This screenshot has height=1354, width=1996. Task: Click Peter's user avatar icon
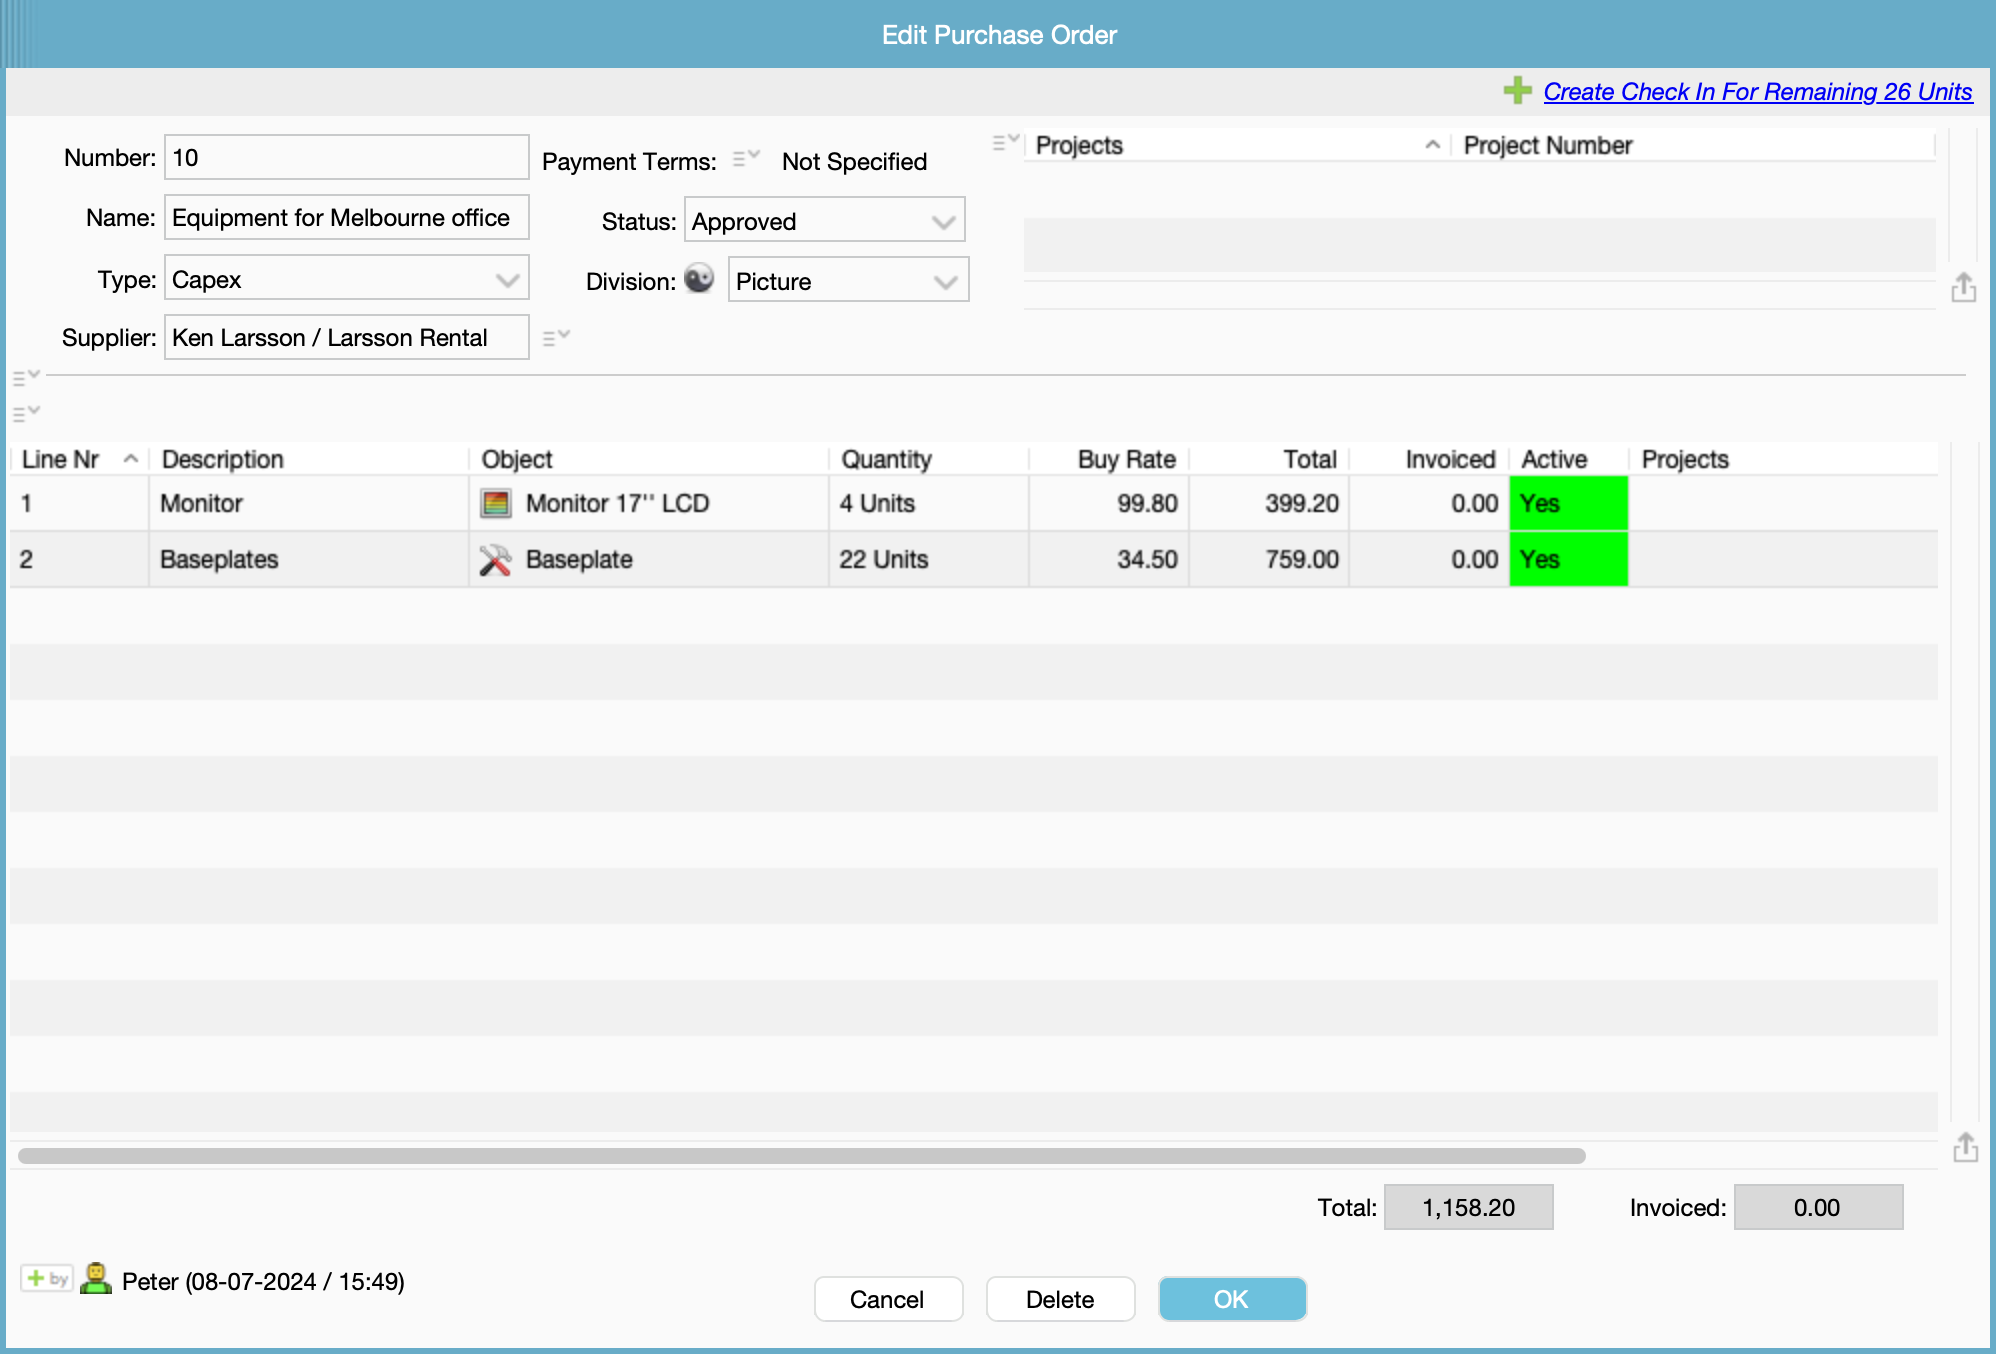(x=96, y=1279)
